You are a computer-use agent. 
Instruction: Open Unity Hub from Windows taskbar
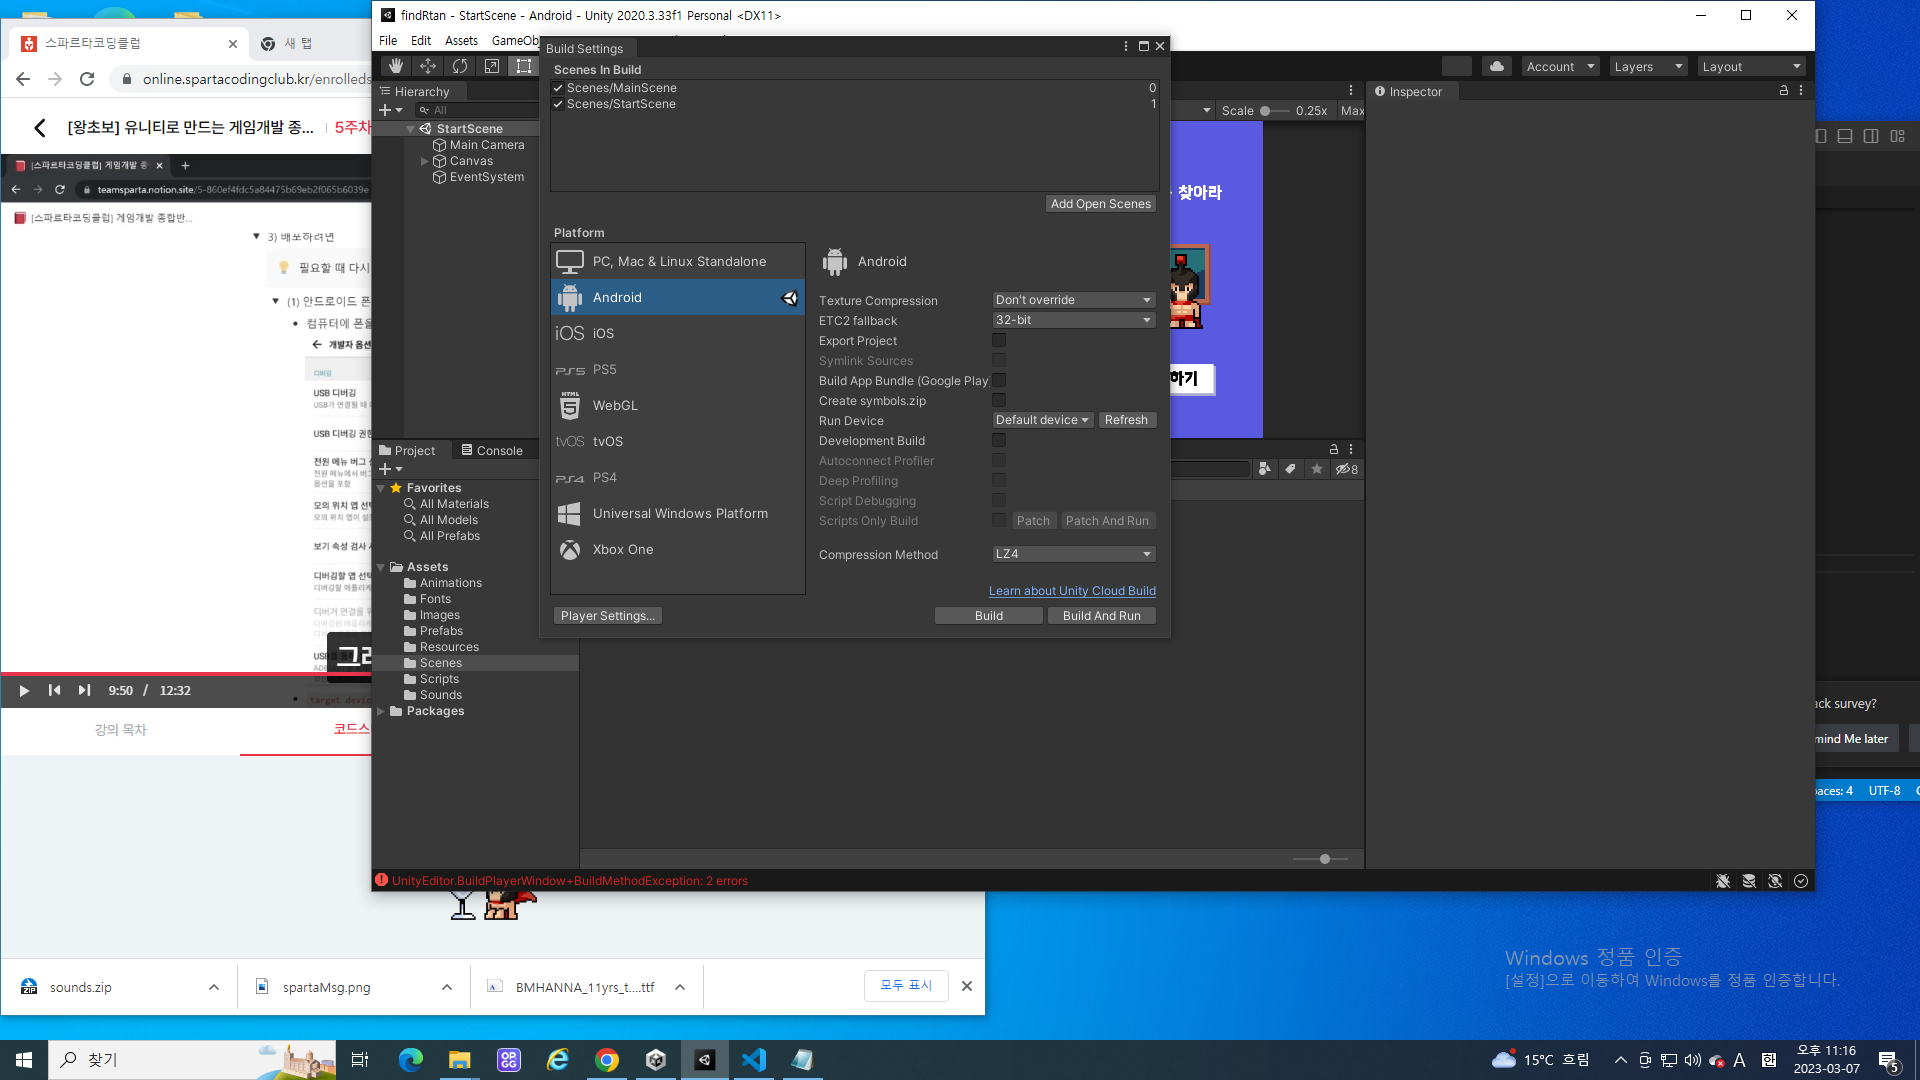(656, 1060)
